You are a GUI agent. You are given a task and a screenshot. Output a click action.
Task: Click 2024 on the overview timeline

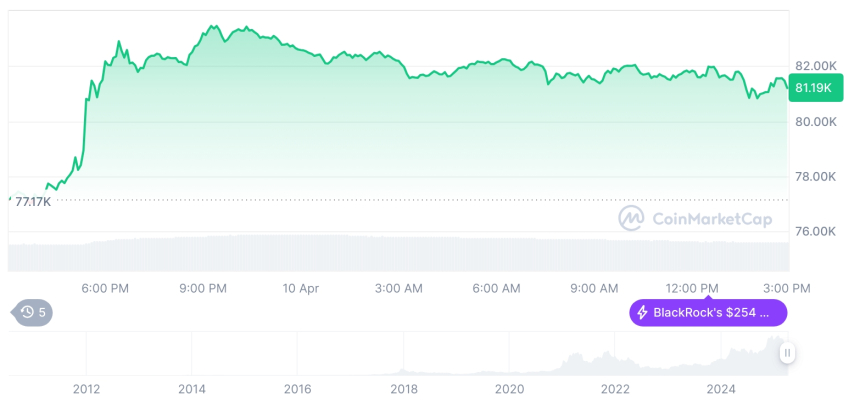pos(721,388)
